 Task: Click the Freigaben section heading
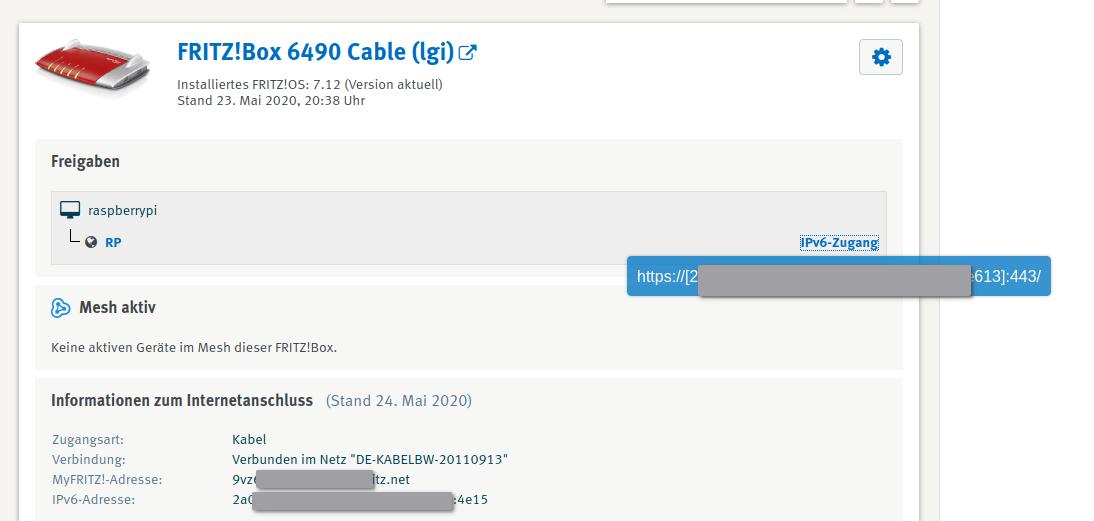(x=85, y=161)
